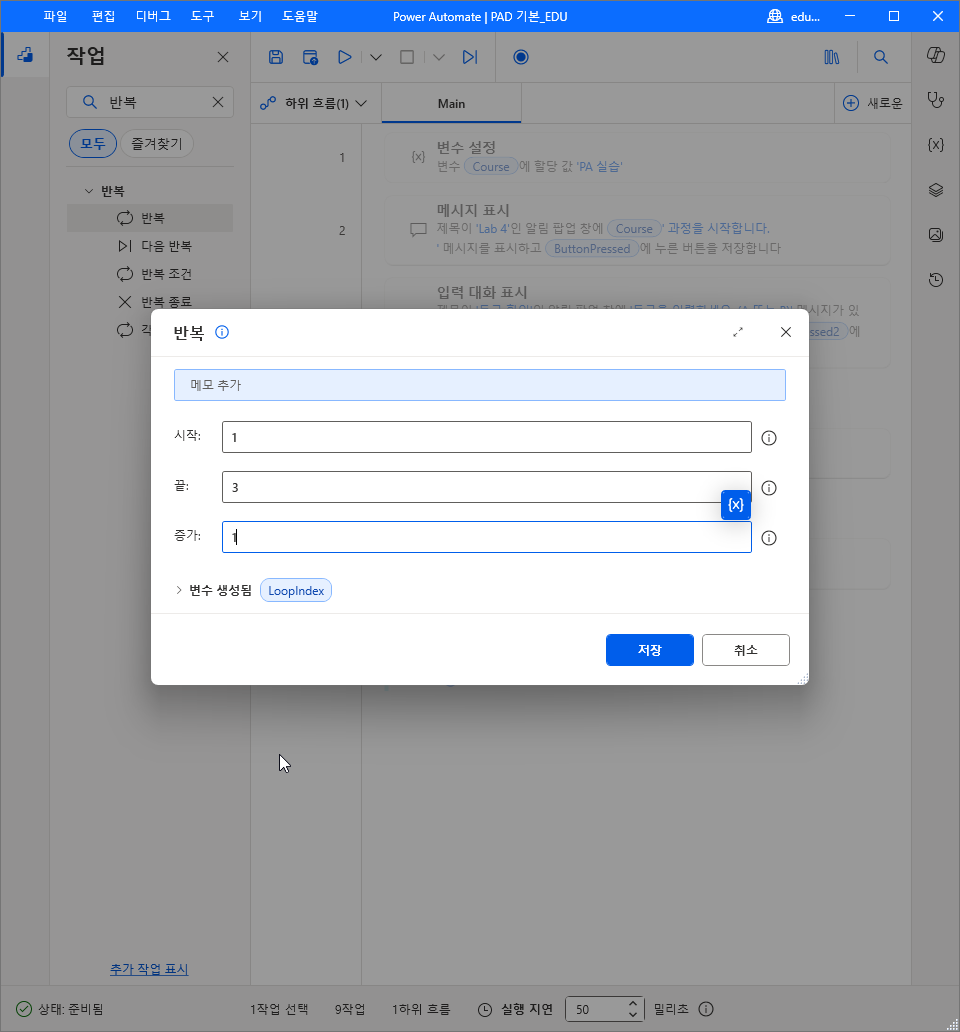Screen dimensions: 960x1032
Task: Close the 작업 actions panel
Action: point(223,57)
